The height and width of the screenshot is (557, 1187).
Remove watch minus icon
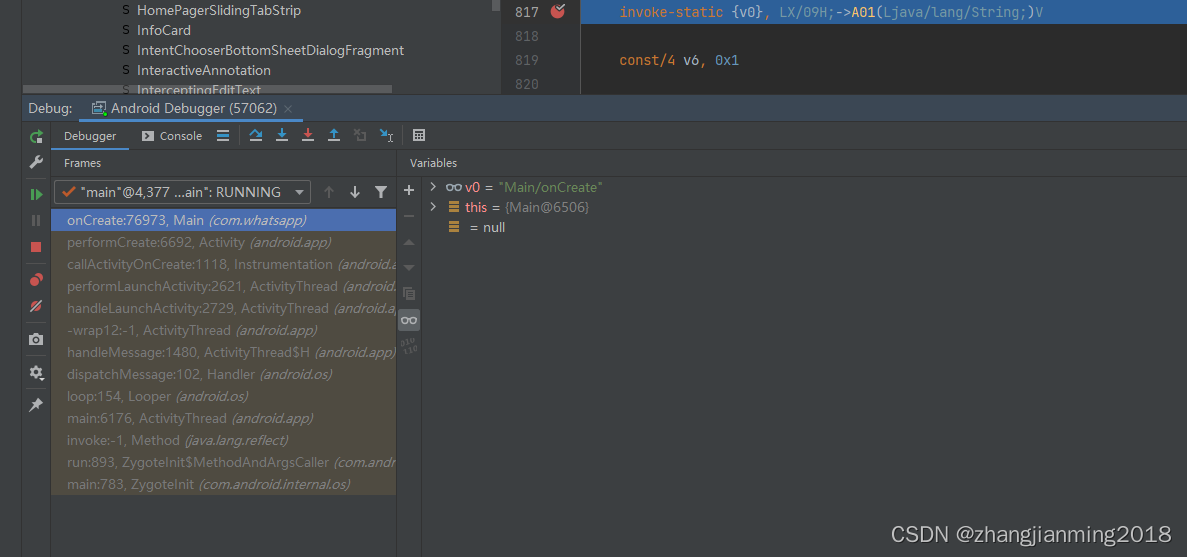409,216
